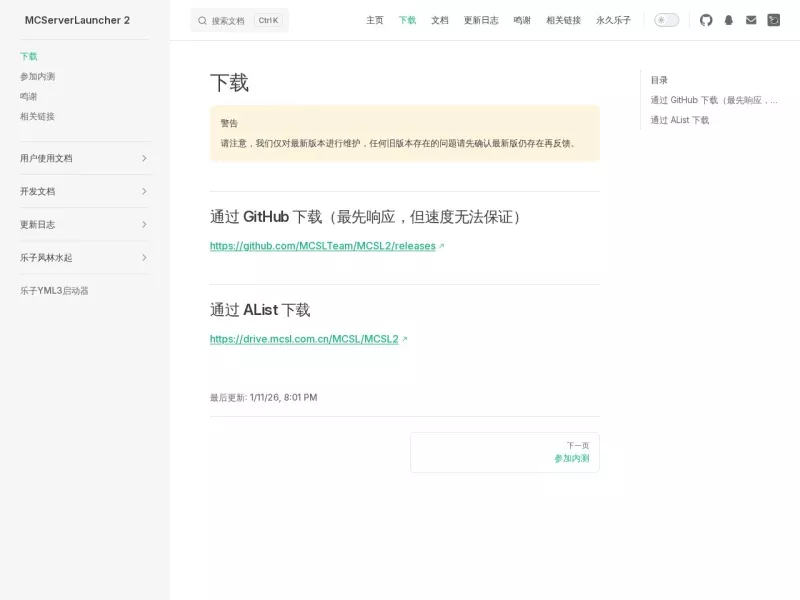Expand the 开发文档 sidebar section

[x=84, y=191]
